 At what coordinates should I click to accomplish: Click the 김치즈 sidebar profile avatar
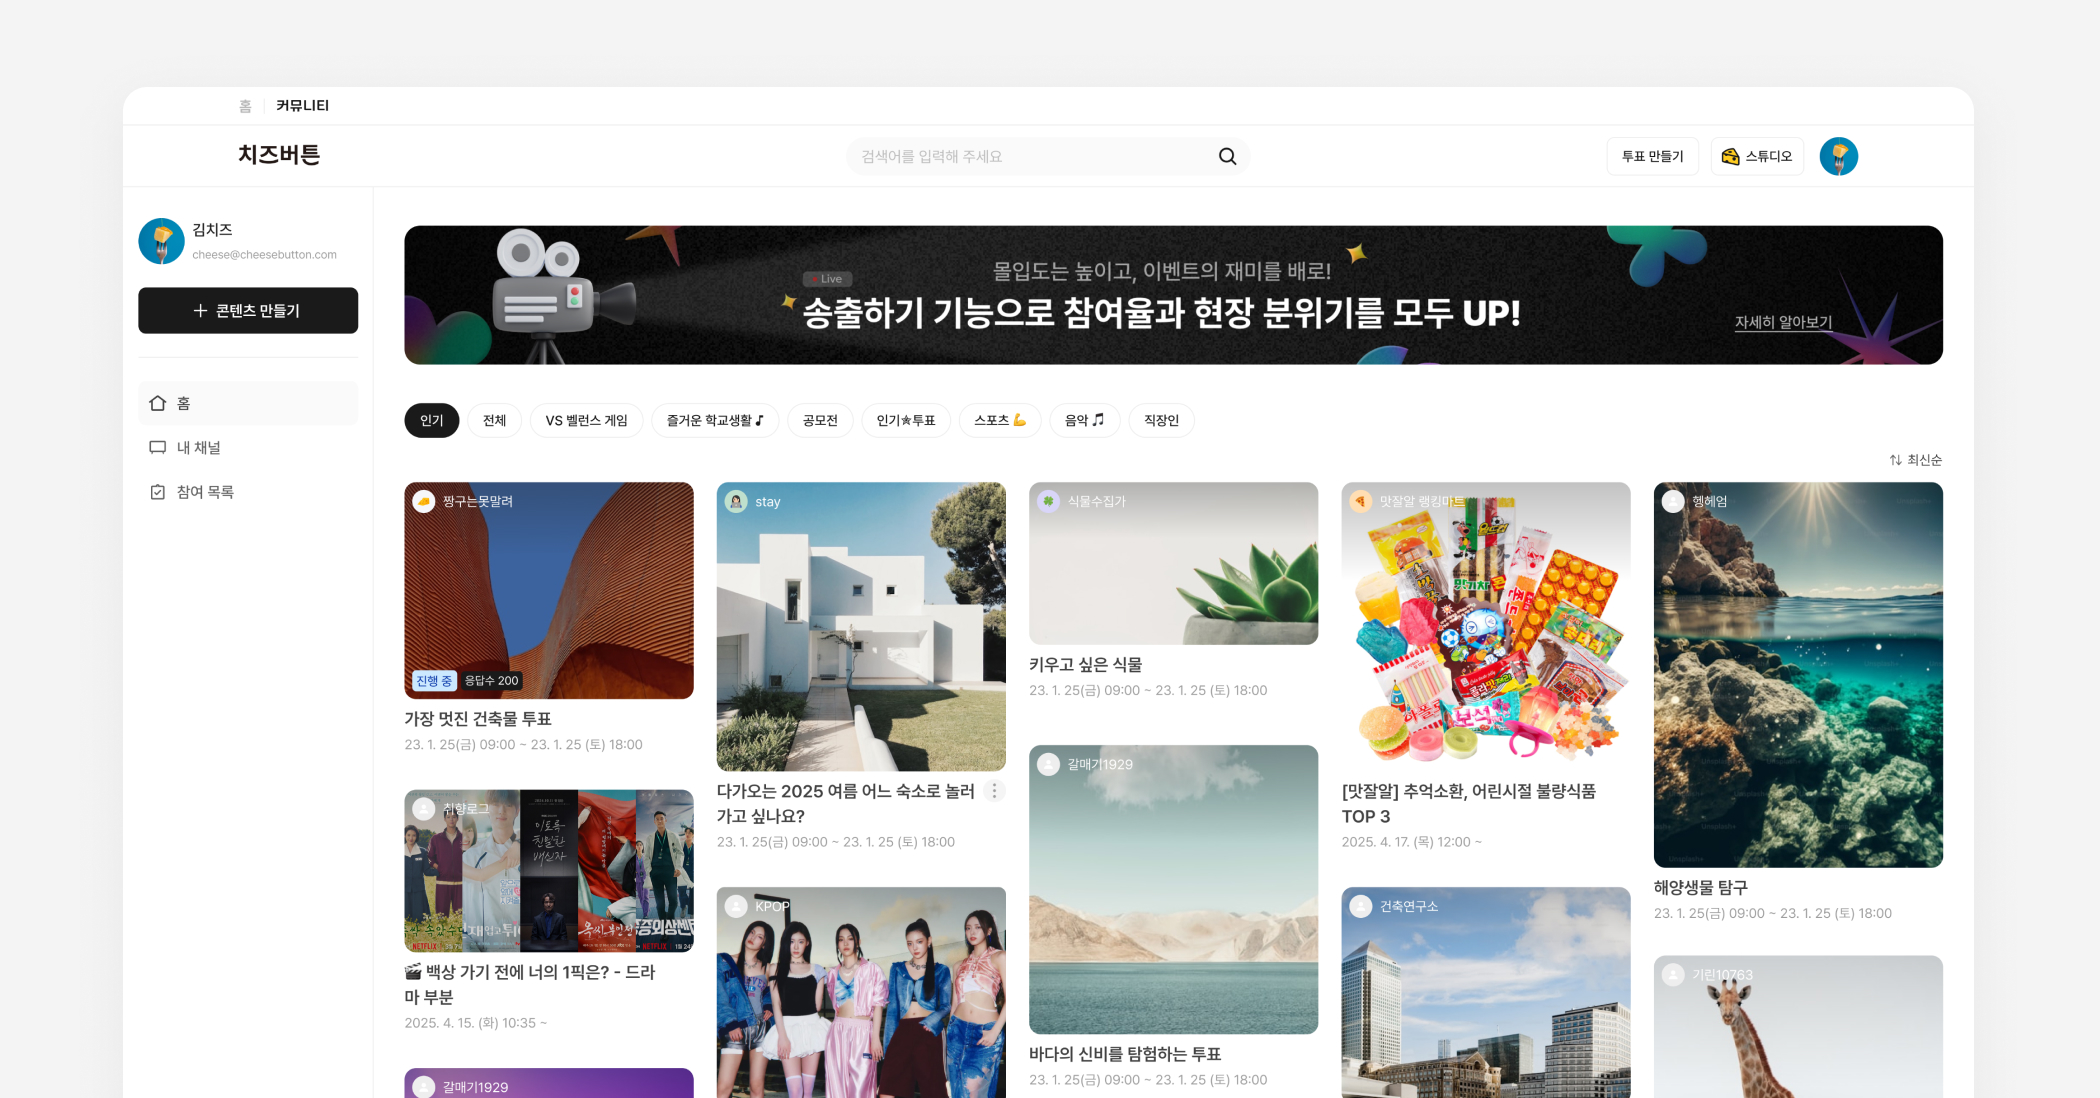coord(161,241)
